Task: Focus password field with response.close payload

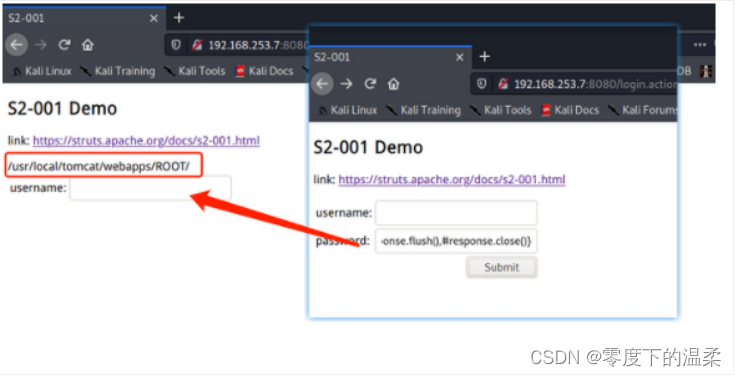Action: coord(456,241)
